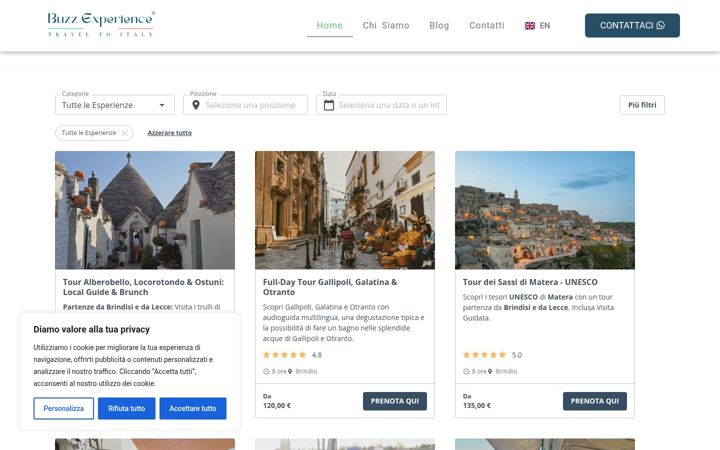
Task: Click the location pin icon in Posizione
Action: [196, 105]
